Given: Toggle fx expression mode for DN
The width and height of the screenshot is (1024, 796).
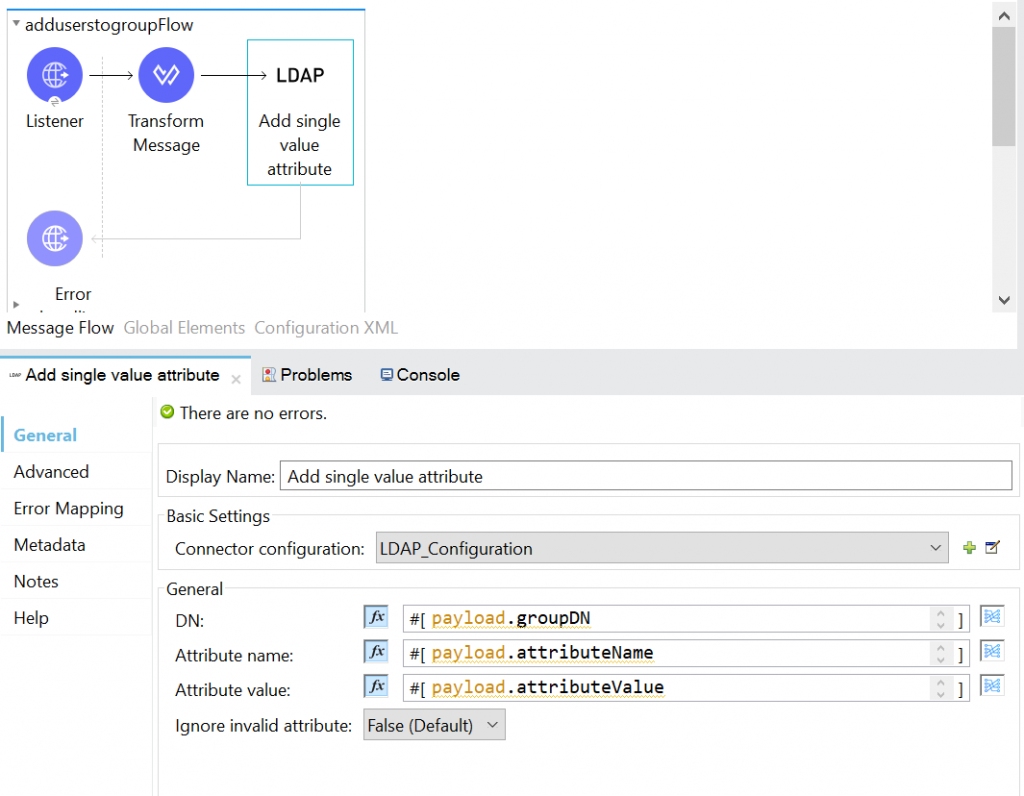Looking at the screenshot, I should tap(377, 618).
